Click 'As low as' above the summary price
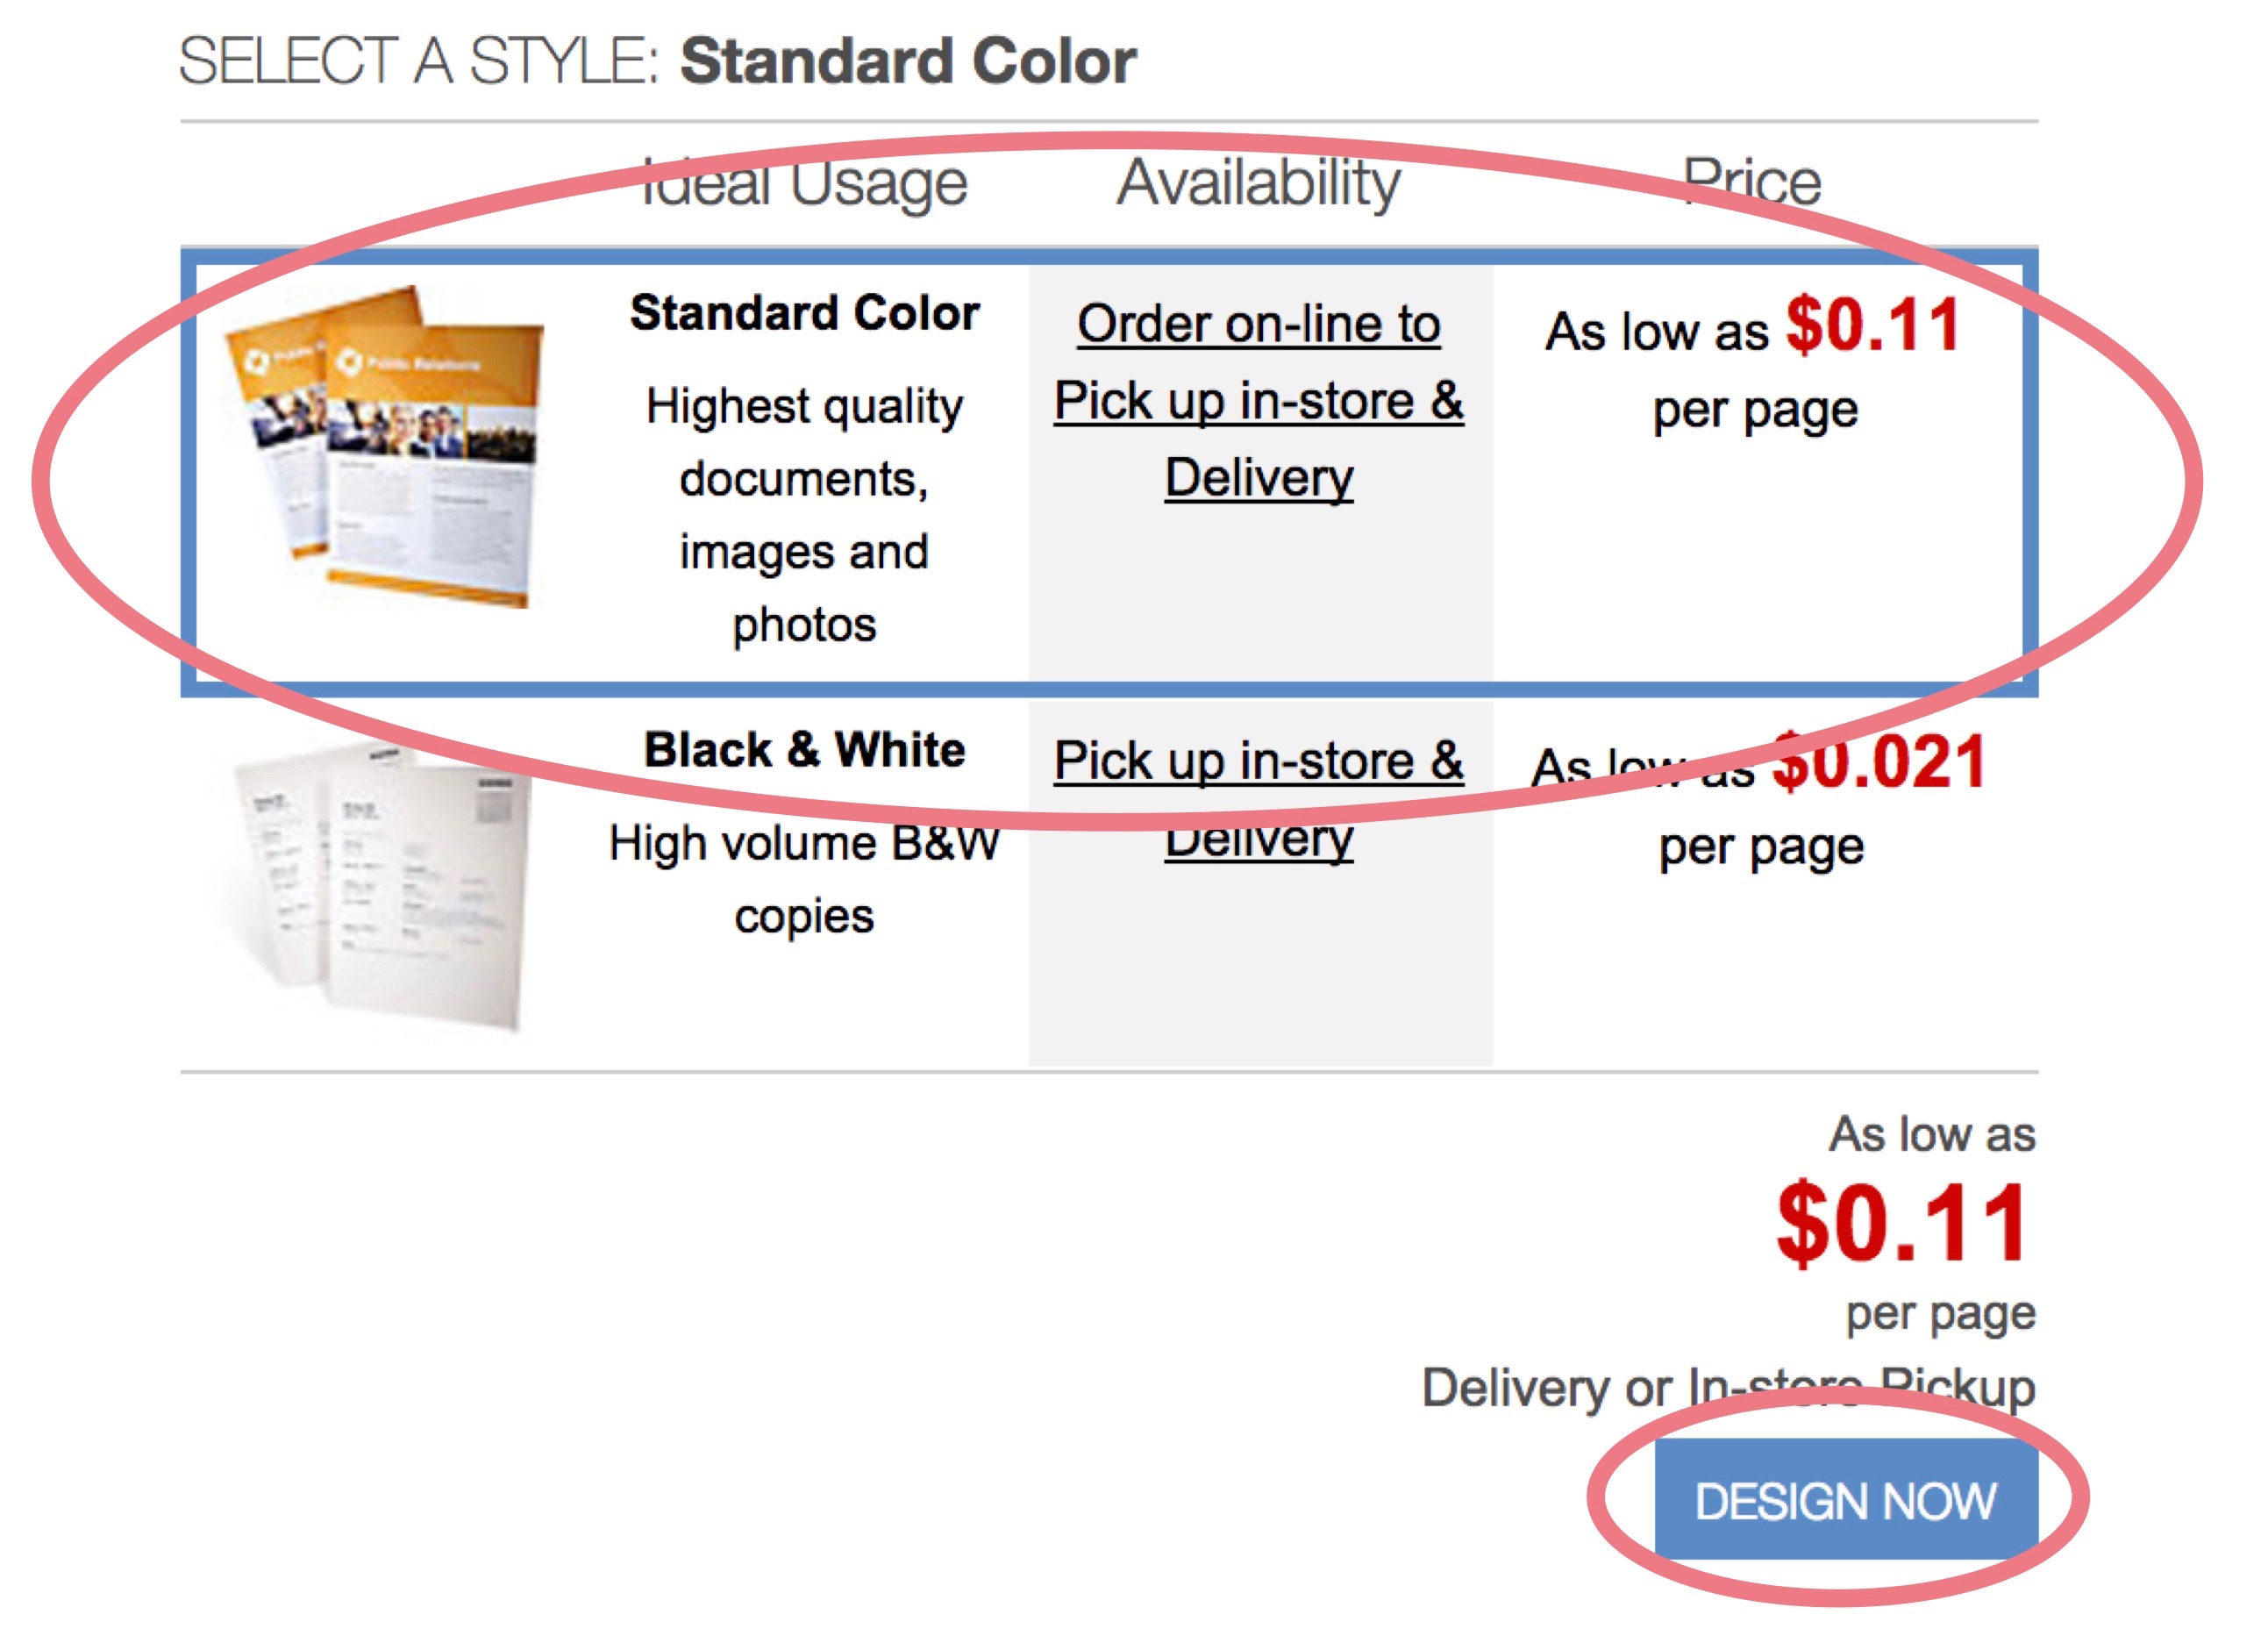The image size is (2268, 1643). pos(1932,1134)
